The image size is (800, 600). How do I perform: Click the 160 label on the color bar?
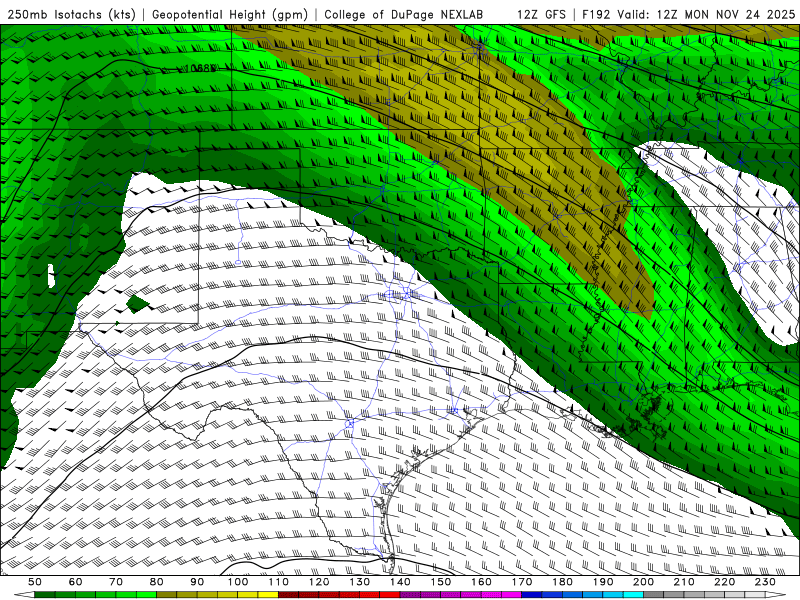pyautogui.click(x=481, y=582)
